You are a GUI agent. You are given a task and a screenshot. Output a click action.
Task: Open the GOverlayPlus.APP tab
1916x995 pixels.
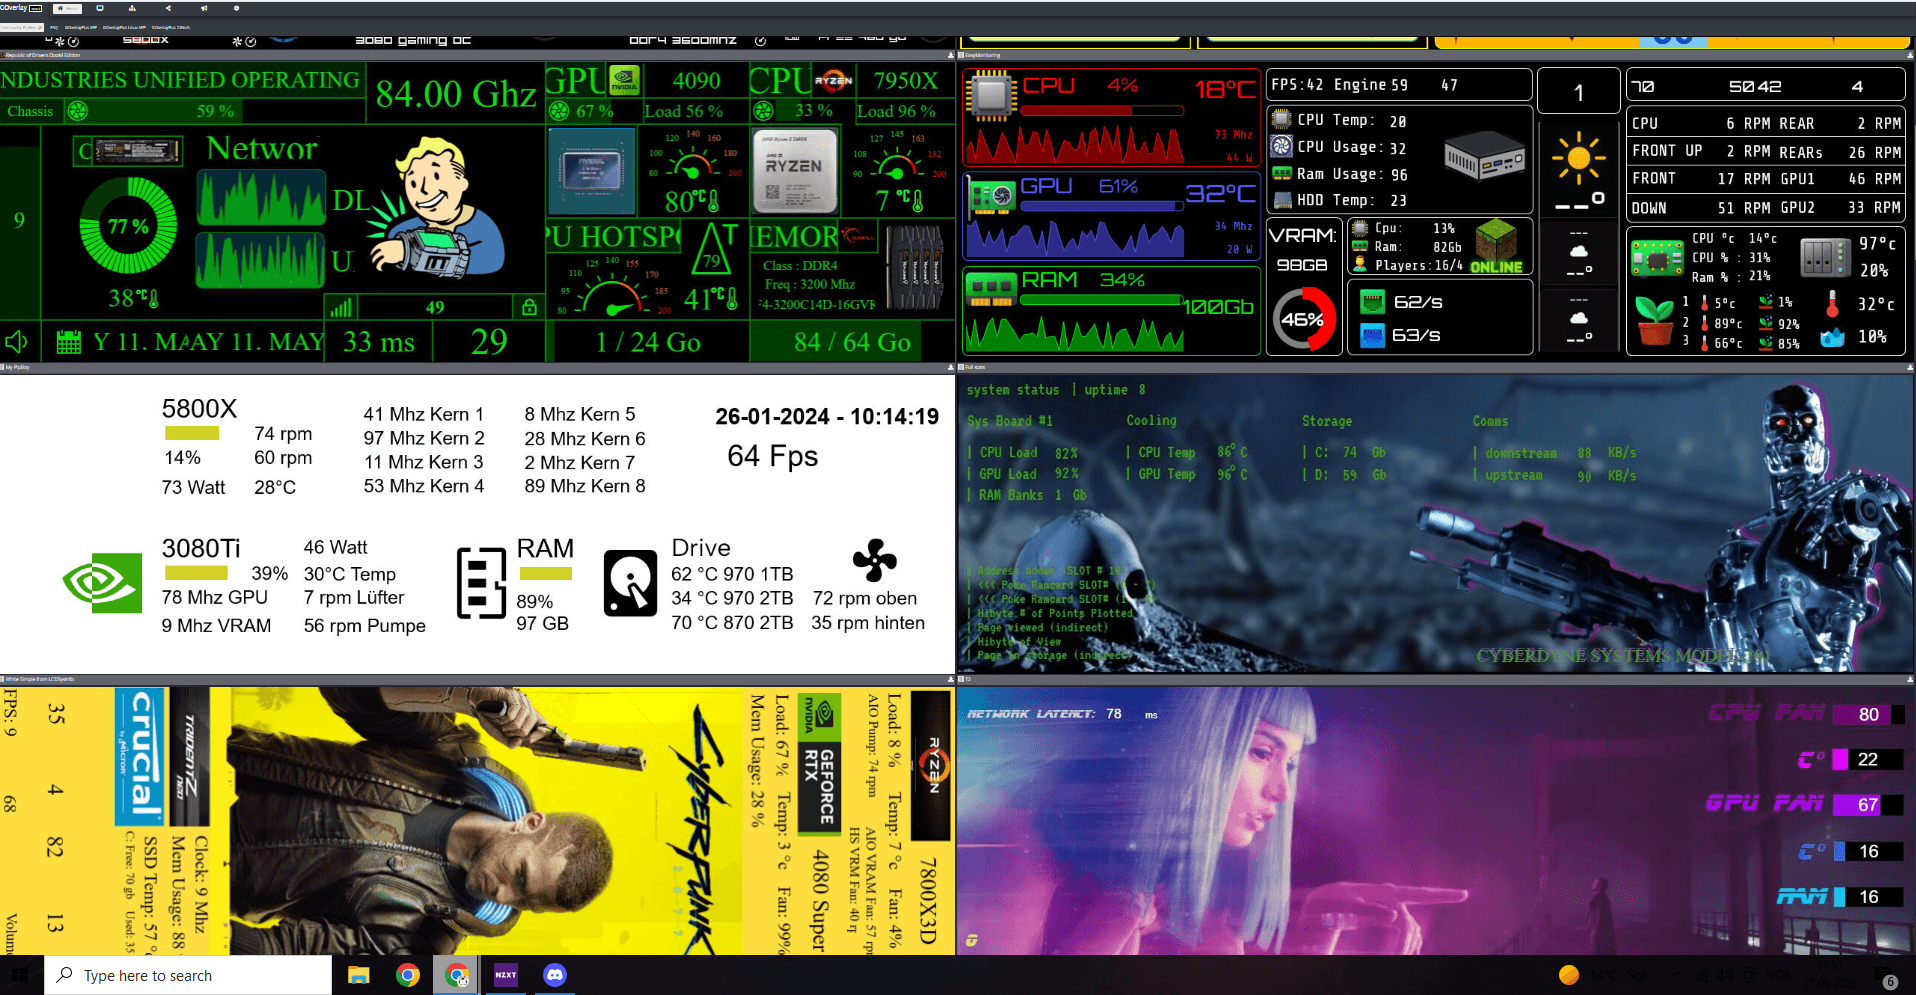click(x=81, y=27)
